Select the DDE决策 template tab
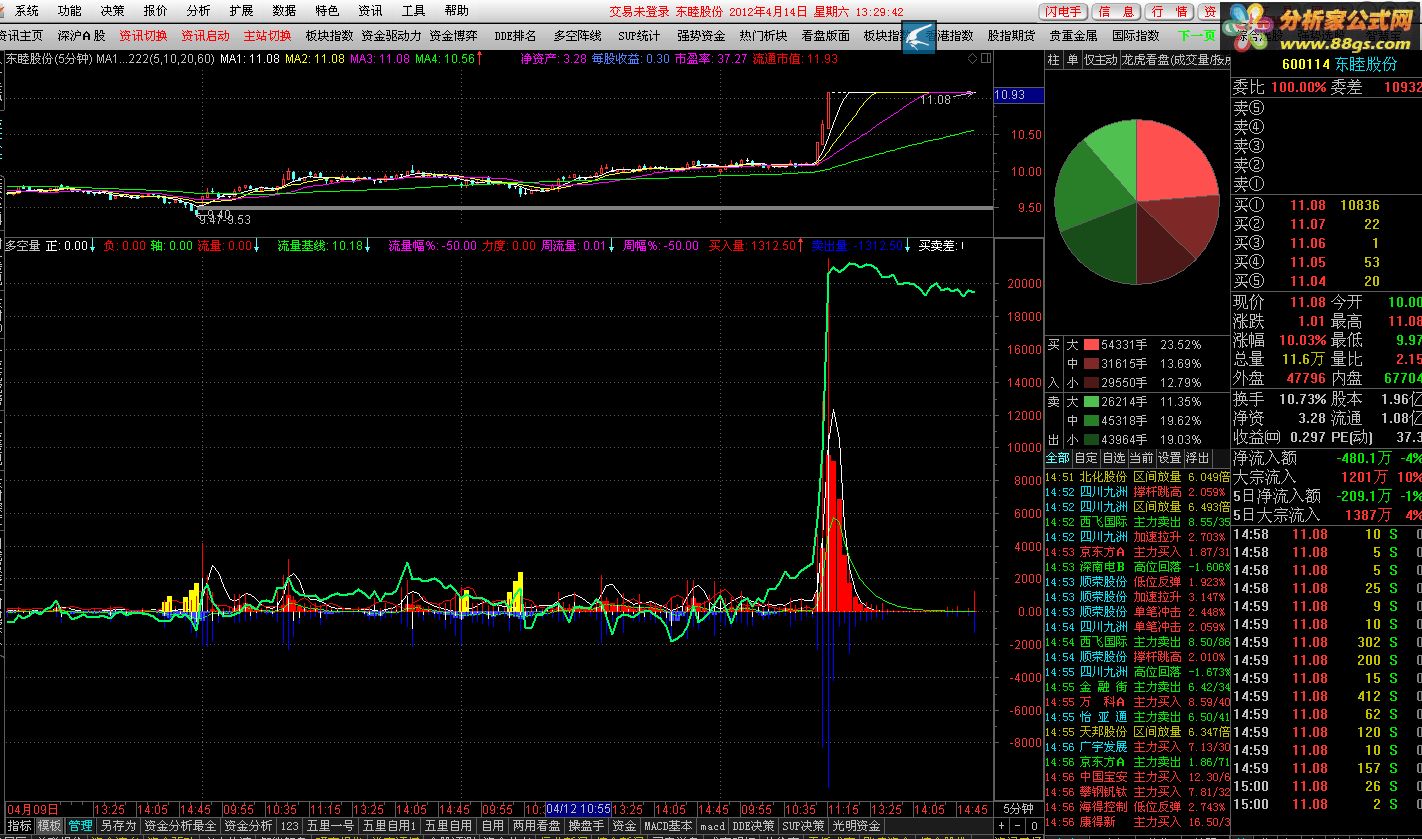1422x839 pixels. pyautogui.click(x=753, y=826)
